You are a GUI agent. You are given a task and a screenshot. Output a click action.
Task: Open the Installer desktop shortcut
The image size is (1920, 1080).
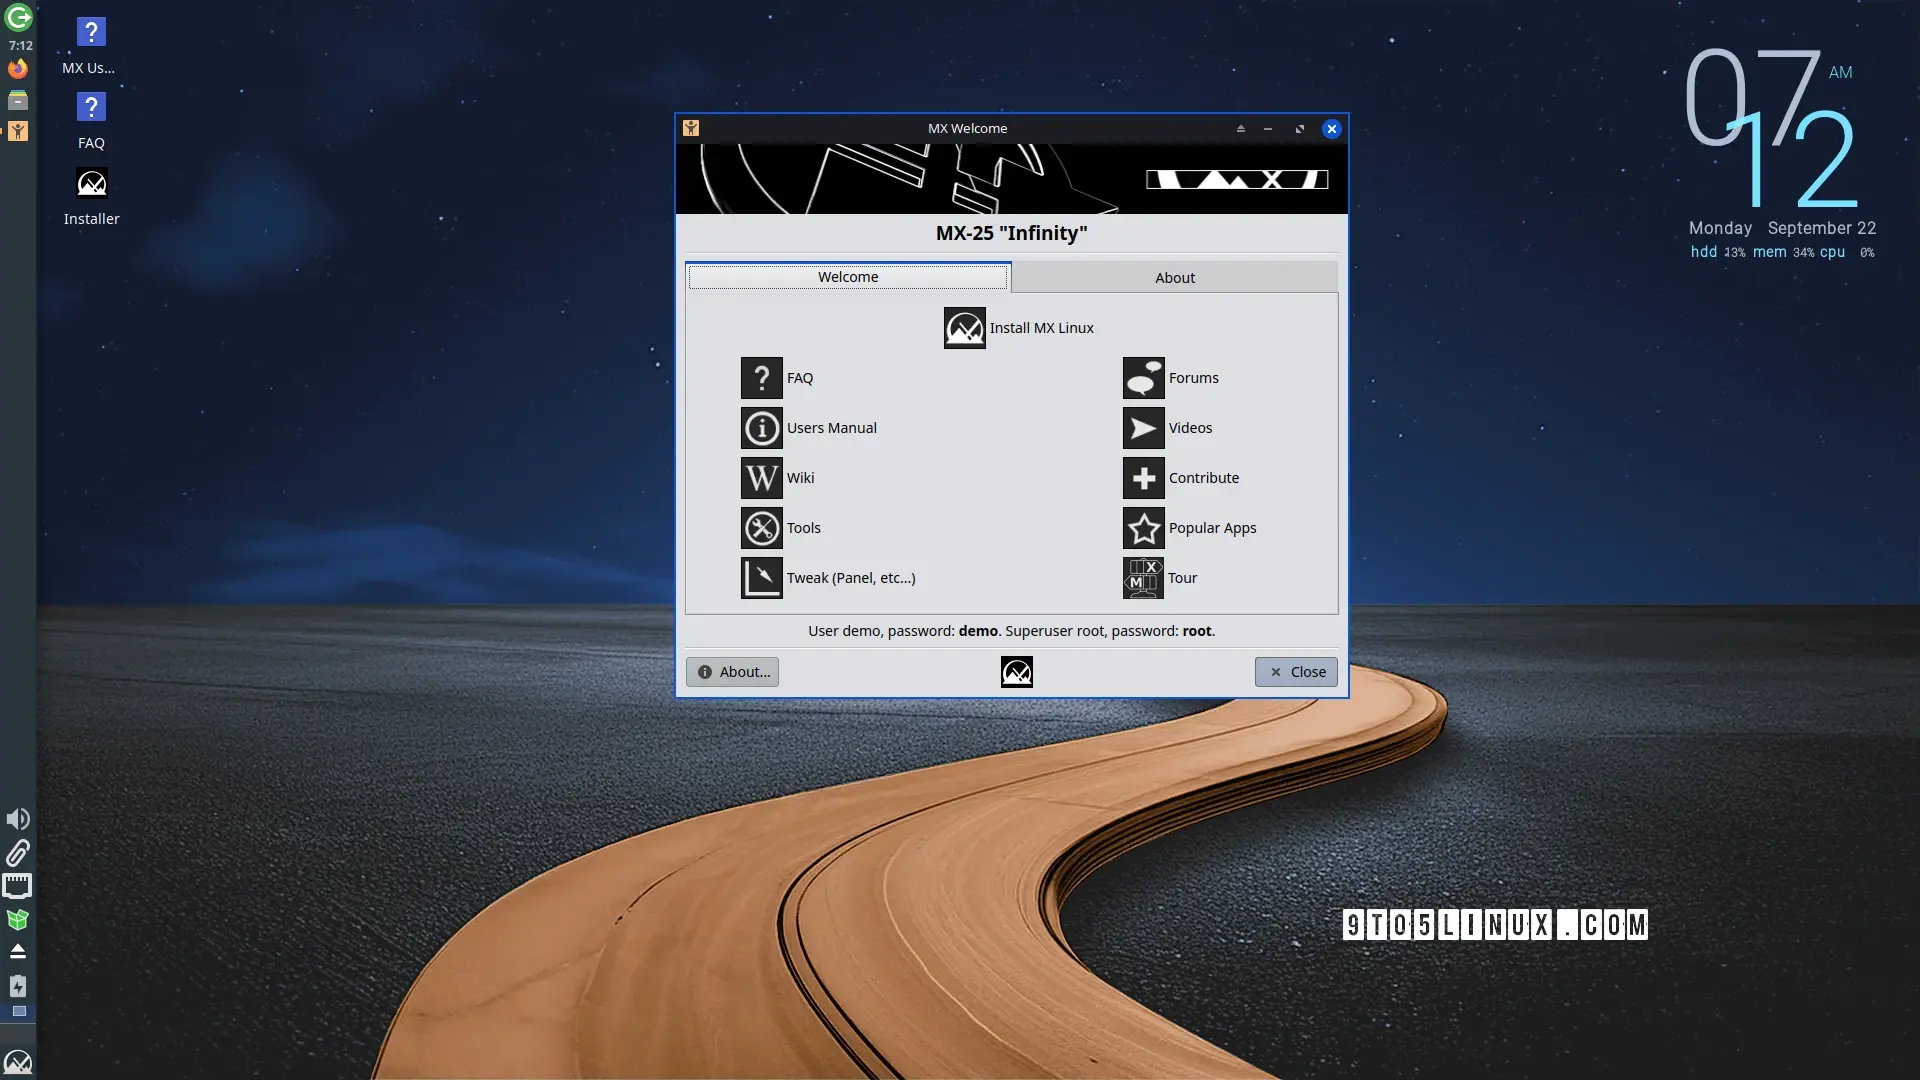click(91, 184)
